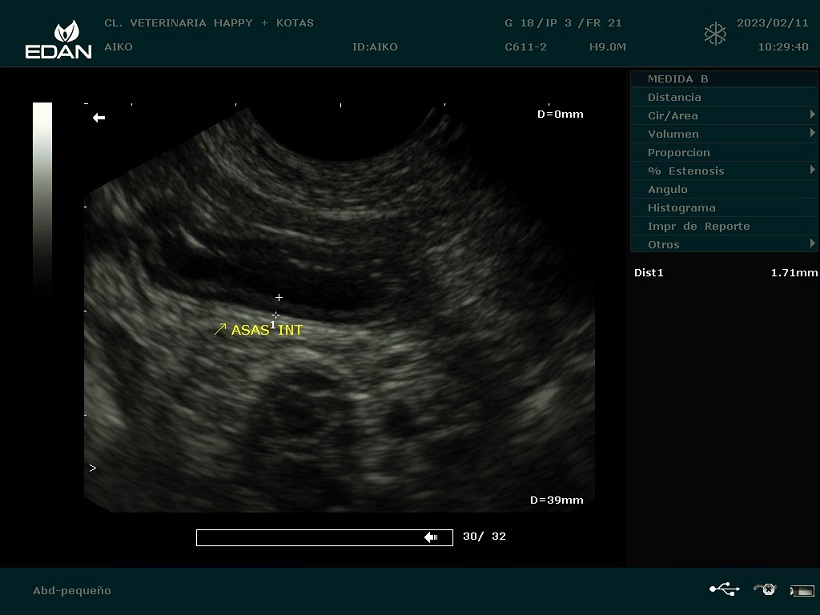Expand the Cir/Area submenu arrow
This screenshot has width=820, height=615.
coord(812,115)
